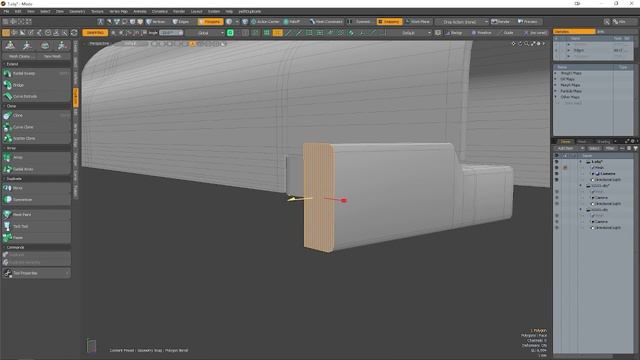Click the funnel filter icon in Items panel
This screenshot has width=640, height=360.
635,148
